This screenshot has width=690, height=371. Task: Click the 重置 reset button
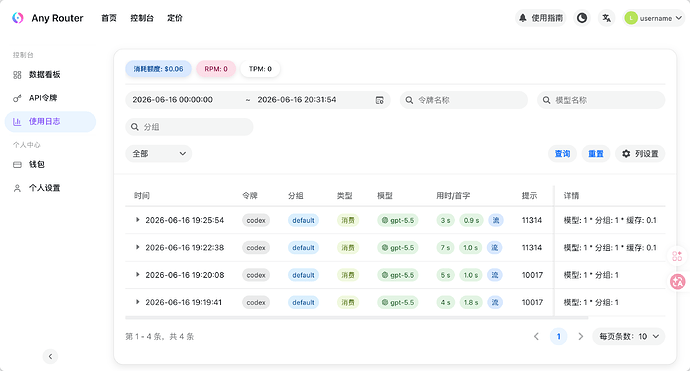(x=596, y=154)
